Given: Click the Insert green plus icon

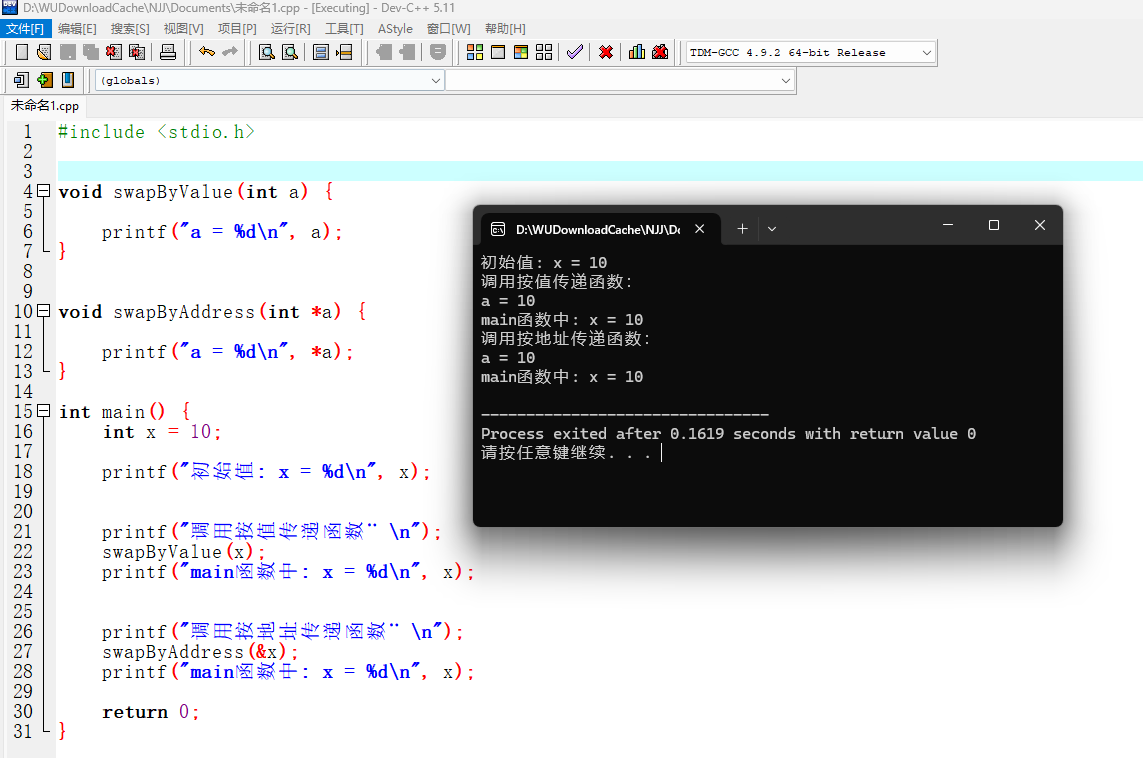Looking at the screenshot, I should pyautogui.click(x=45, y=80).
